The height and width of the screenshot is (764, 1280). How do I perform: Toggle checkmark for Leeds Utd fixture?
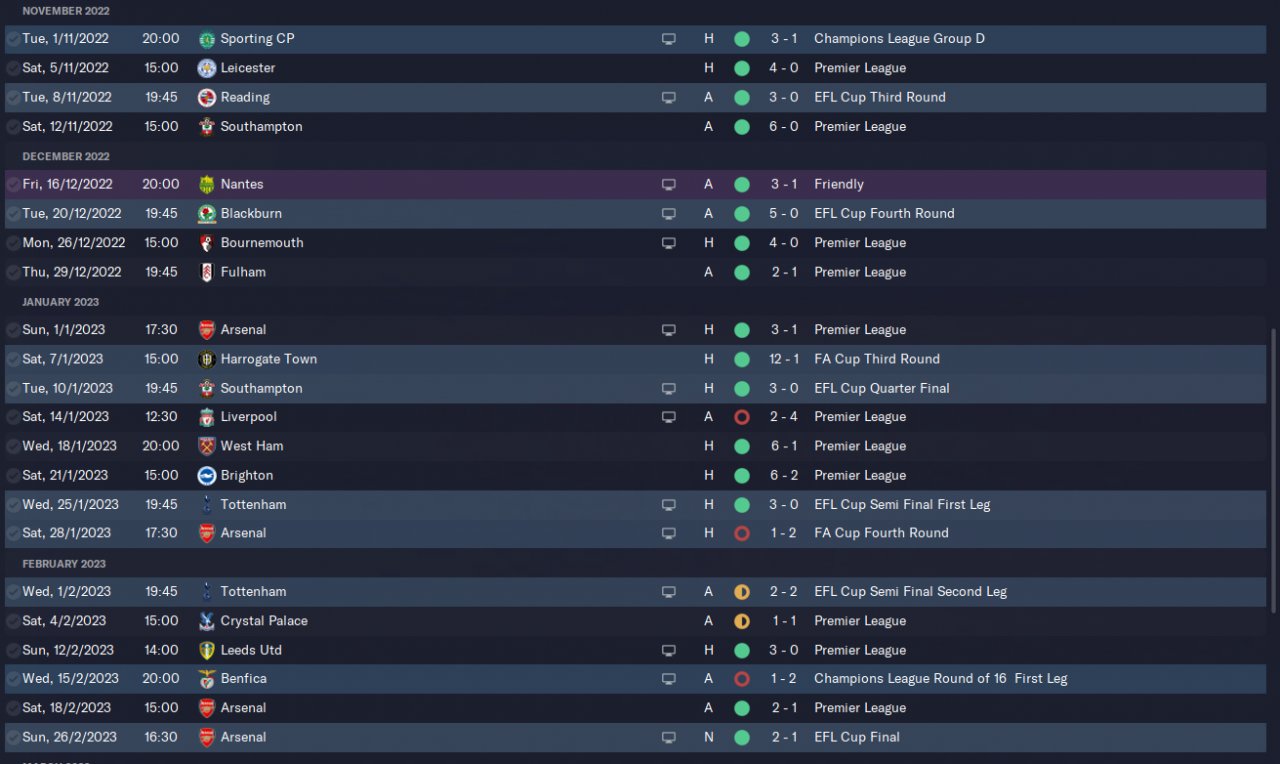[13, 650]
